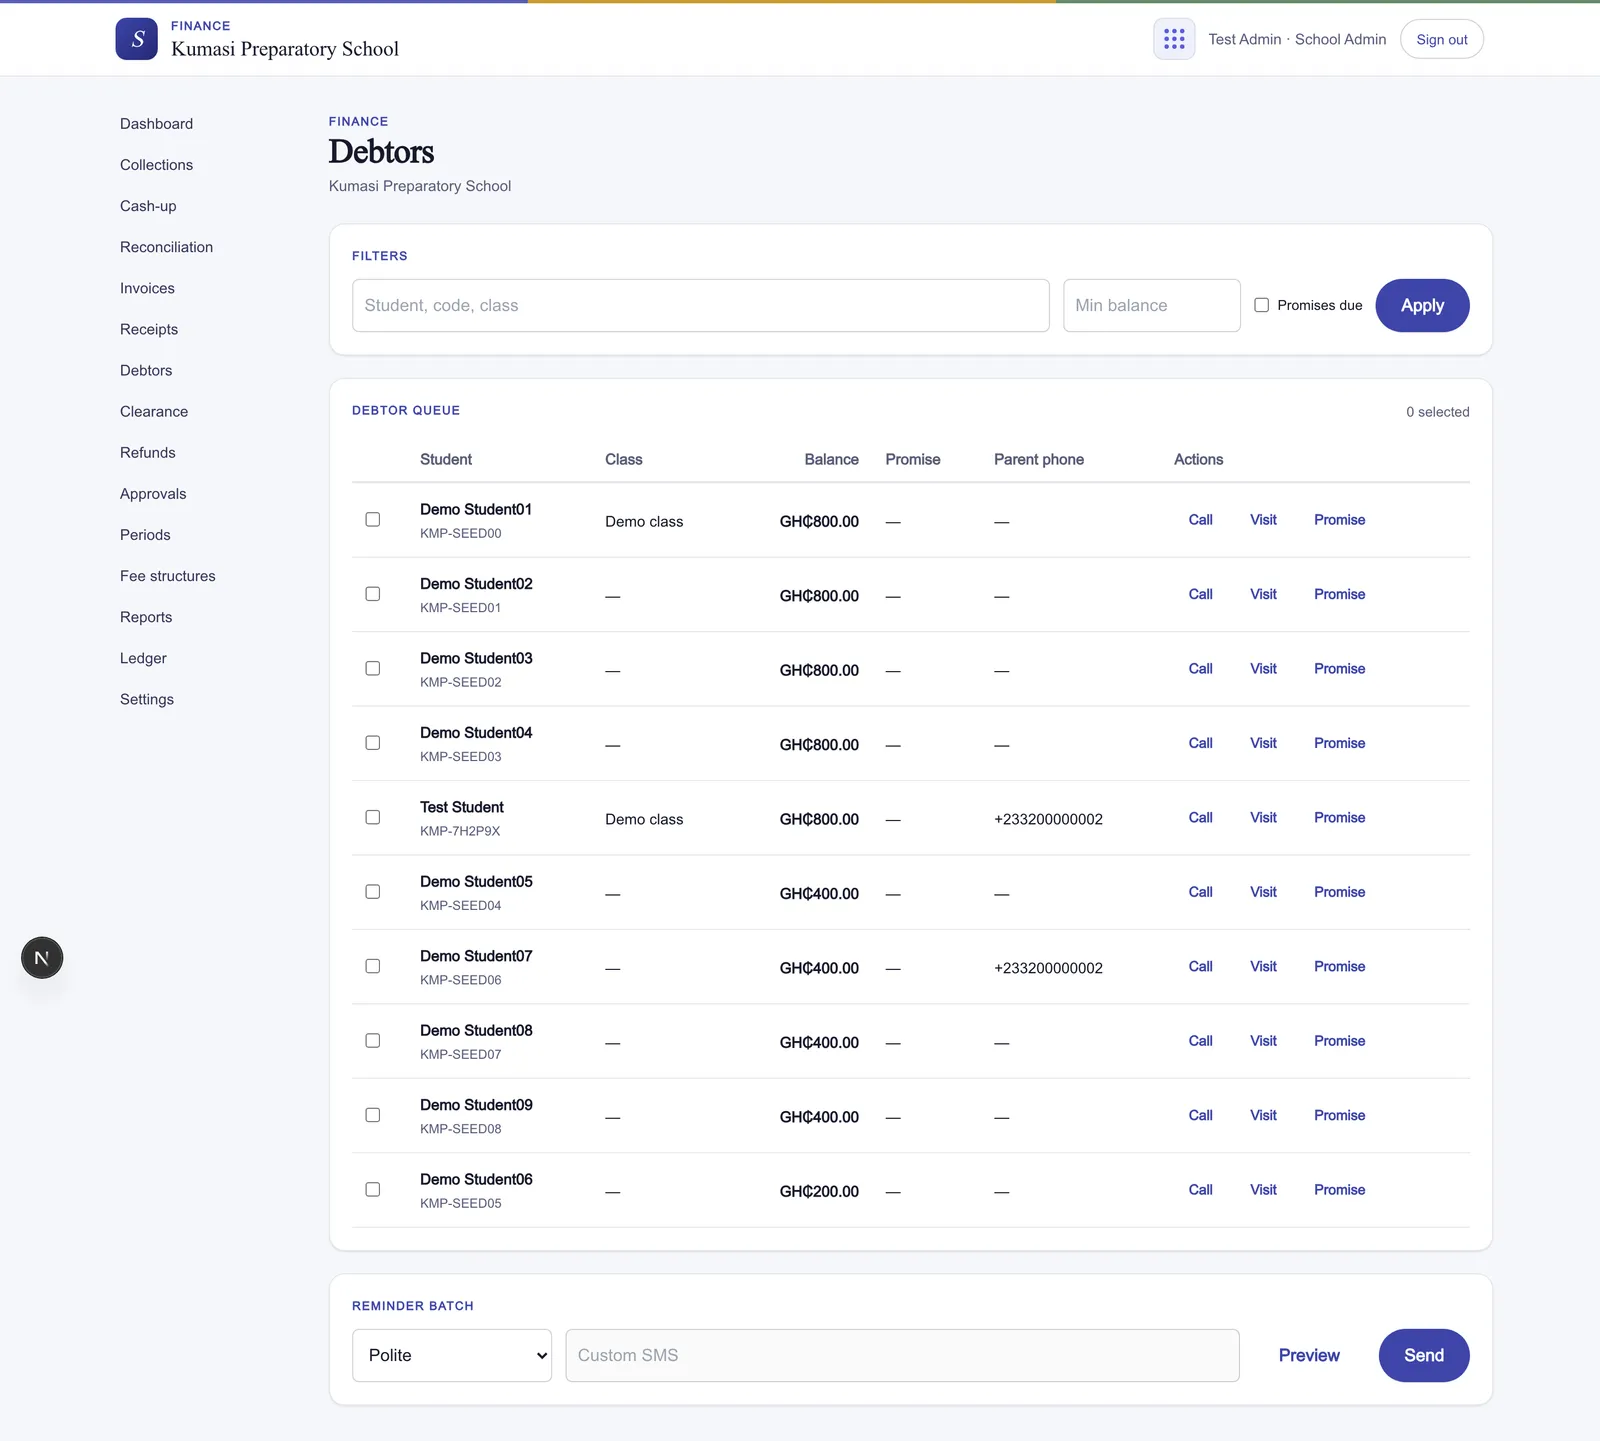Click Visit for Demo Student07

[x=1263, y=966]
